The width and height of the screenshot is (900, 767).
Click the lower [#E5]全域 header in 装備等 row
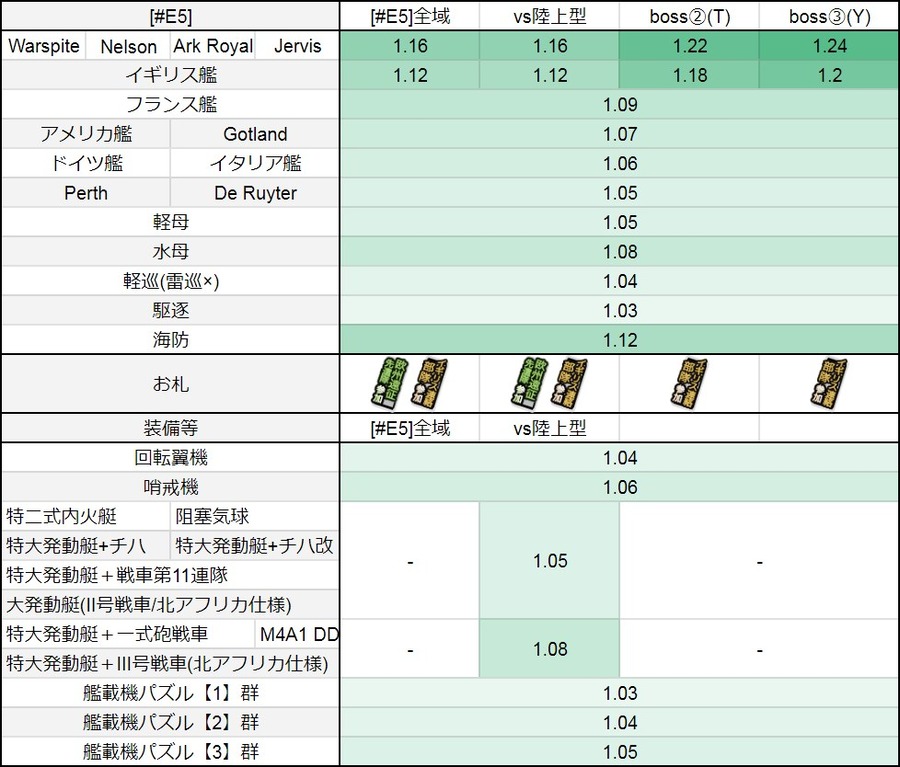coord(410,428)
